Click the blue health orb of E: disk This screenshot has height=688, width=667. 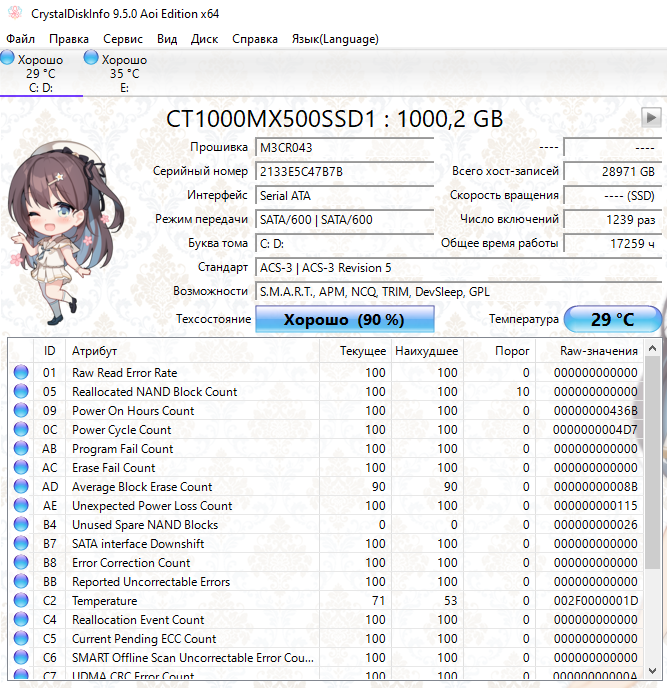click(91, 57)
